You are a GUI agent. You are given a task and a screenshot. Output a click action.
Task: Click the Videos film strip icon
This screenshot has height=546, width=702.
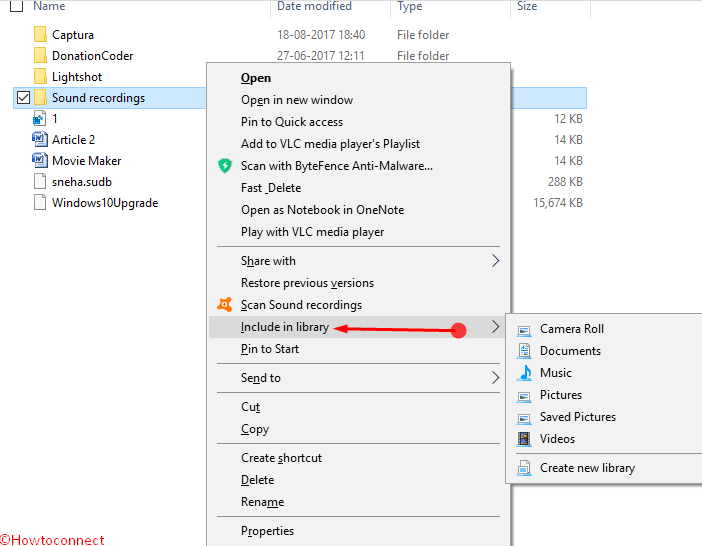(x=524, y=439)
